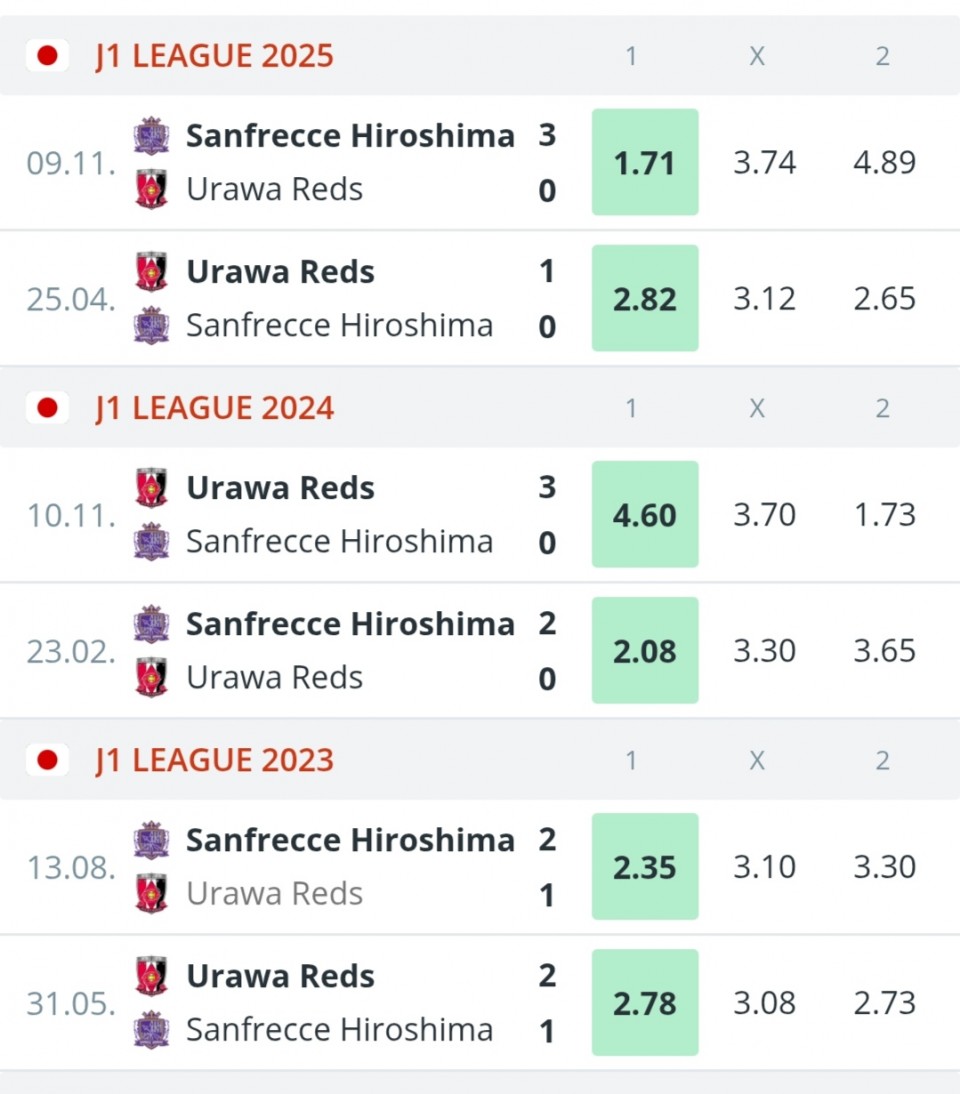Image resolution: width=960 pixels, height=1094 pixels.
Task: Open the J1 LEAGUE 2025 competition link
Action: [x=215, y=56]
